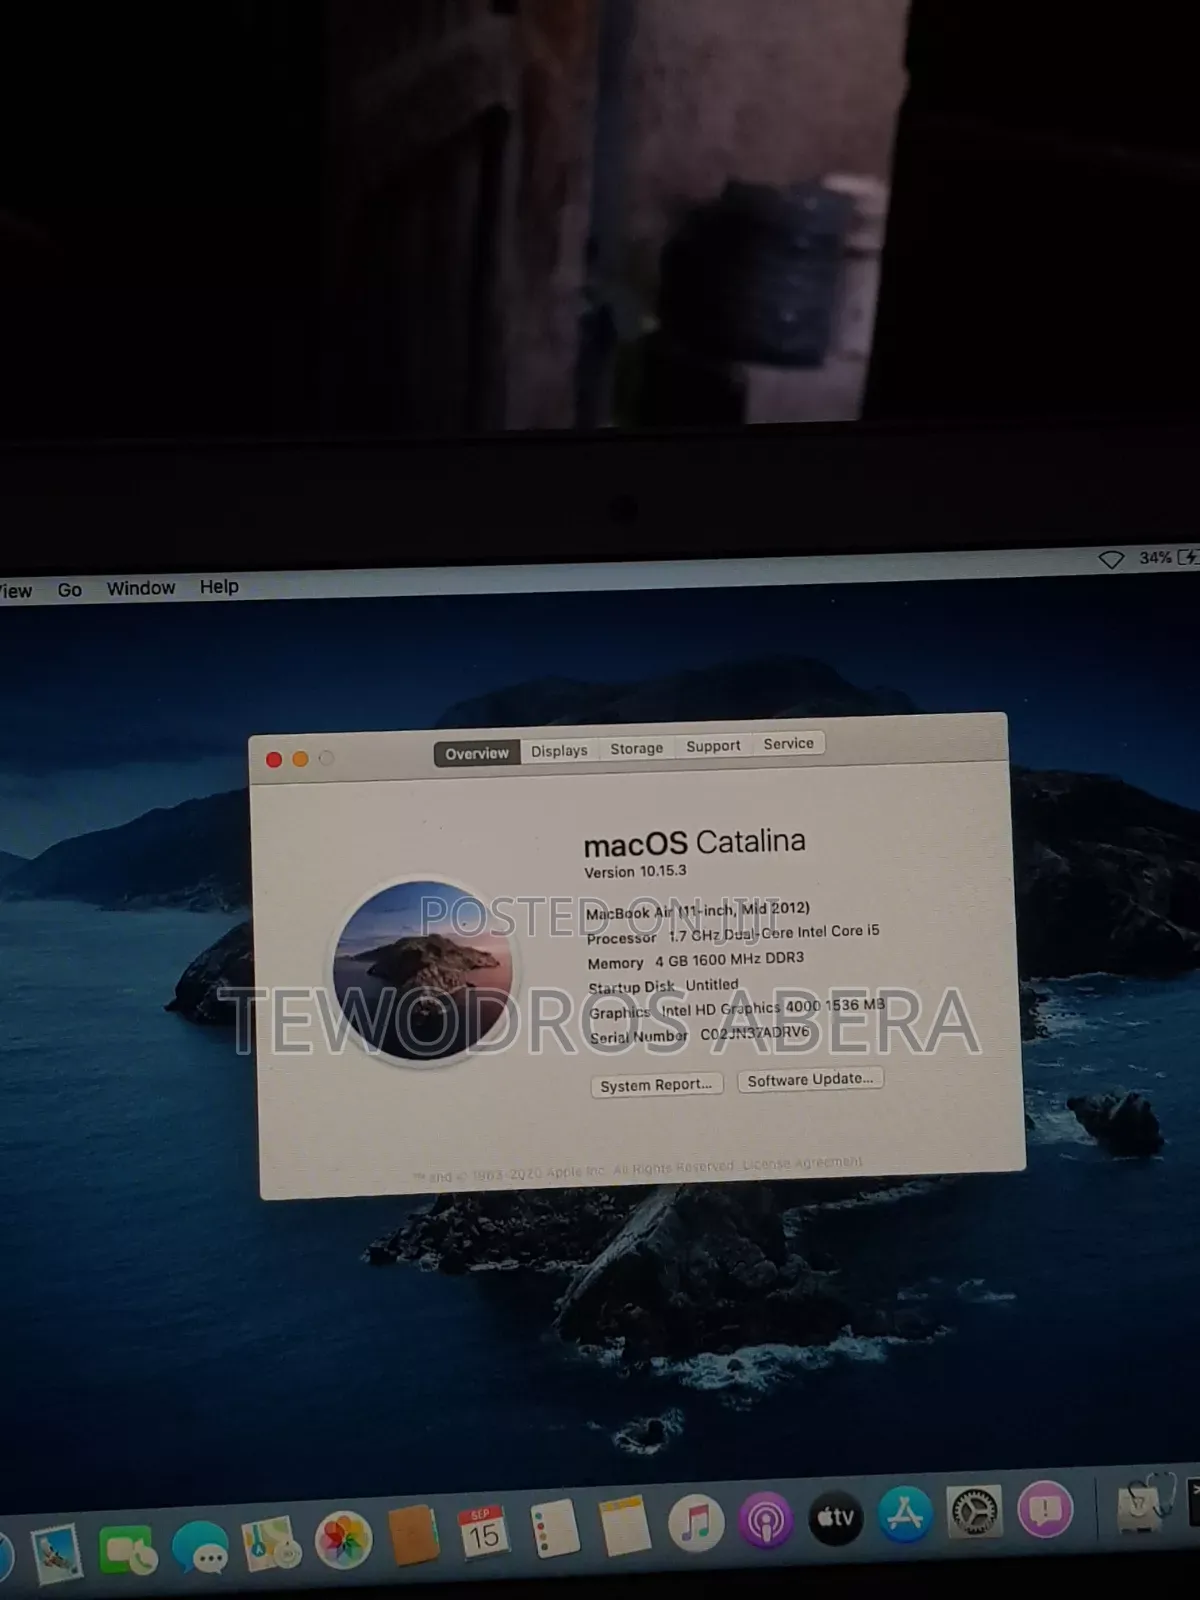Click the Wi-Fi status icon in the menu bar
Viewport: 1200px width, 1600px height.
coord(1111,560)
